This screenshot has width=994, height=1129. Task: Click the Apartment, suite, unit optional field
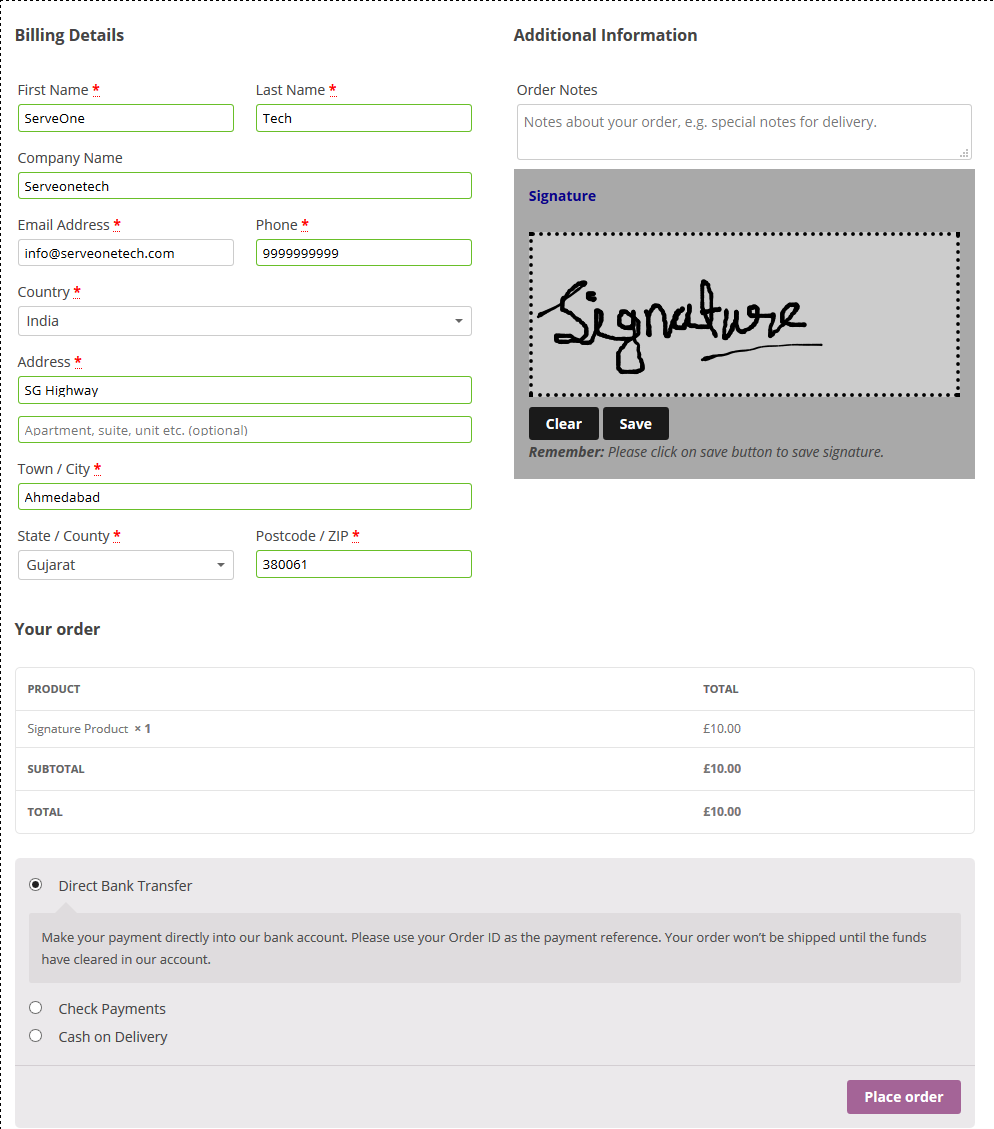(245, 430)
